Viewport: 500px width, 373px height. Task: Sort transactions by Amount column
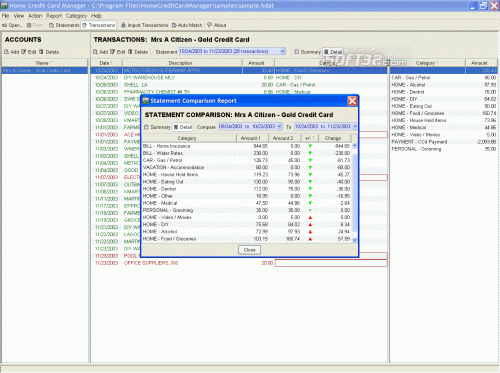(258, 63)
